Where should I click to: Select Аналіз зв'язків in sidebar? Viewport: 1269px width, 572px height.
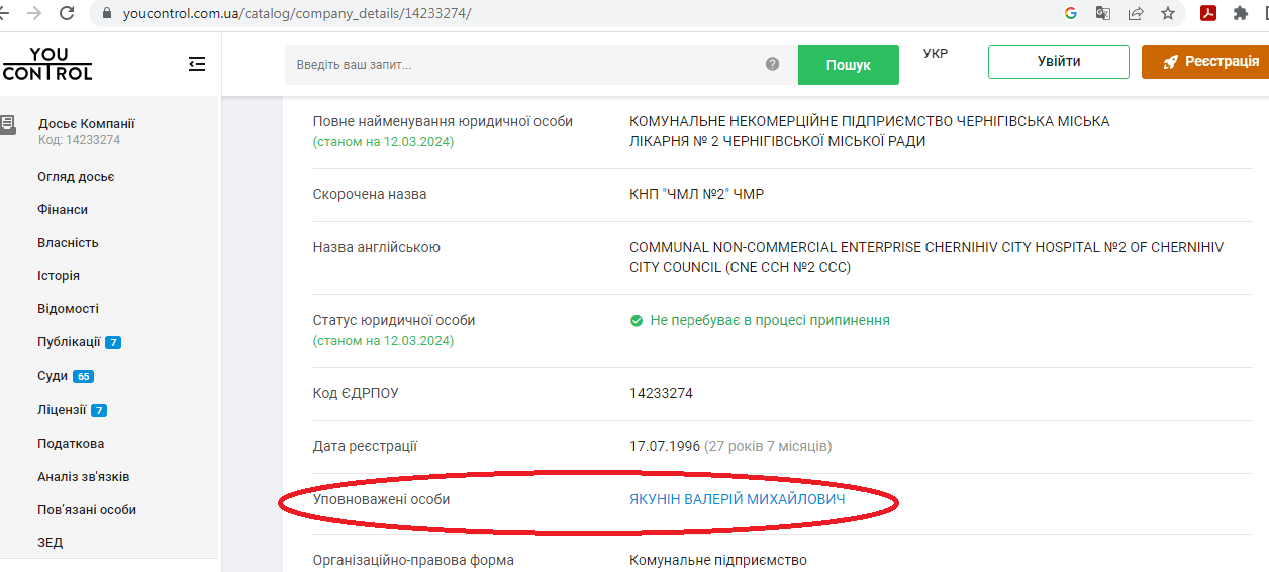(x=83, y=477)
